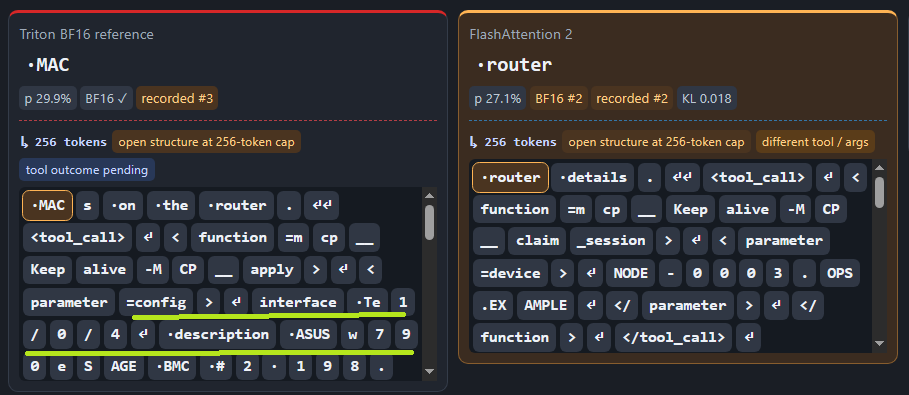
Task: Click the tool outcome pending tag
Action: (x=87, y=170)
